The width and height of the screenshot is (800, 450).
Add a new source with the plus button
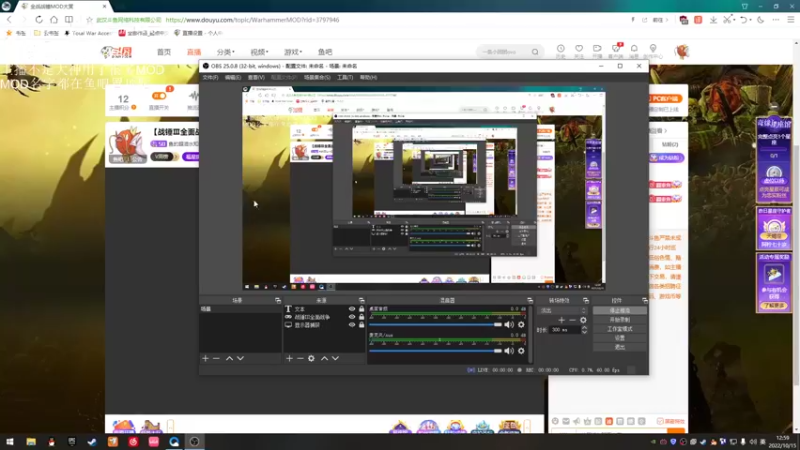pyautogui.click(x=289, y=359)
